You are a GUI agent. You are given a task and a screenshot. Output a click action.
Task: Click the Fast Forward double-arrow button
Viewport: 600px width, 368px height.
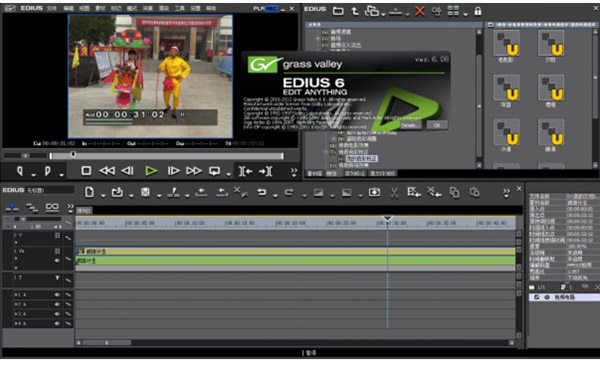194,171
